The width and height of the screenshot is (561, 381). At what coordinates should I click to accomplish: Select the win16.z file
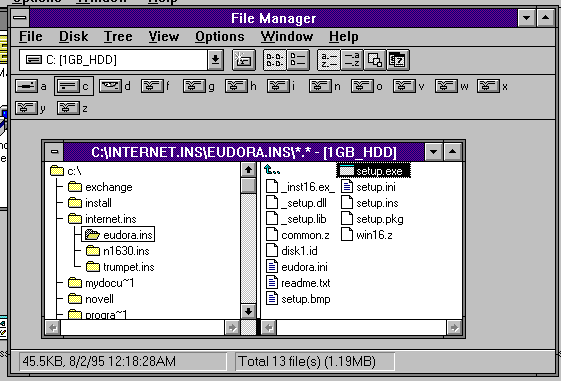click(x=367, y=235)
